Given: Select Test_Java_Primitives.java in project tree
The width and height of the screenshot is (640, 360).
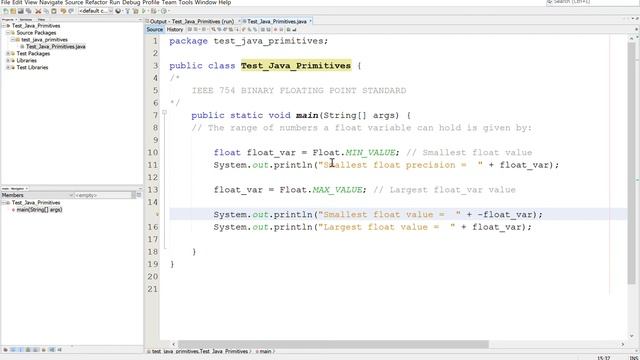Looking at the screenshot, I should coord(56,47).
